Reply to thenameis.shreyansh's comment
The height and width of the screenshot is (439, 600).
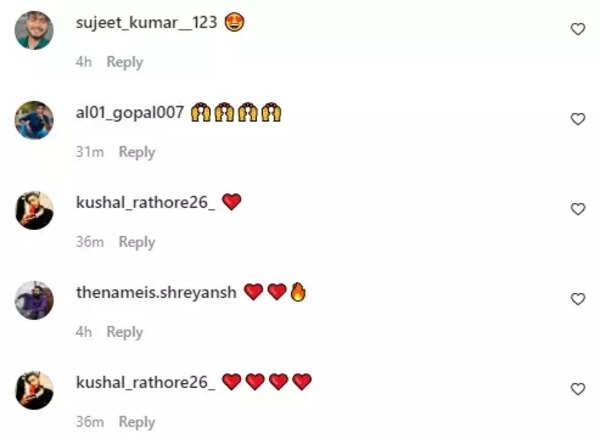pos(125,332)
